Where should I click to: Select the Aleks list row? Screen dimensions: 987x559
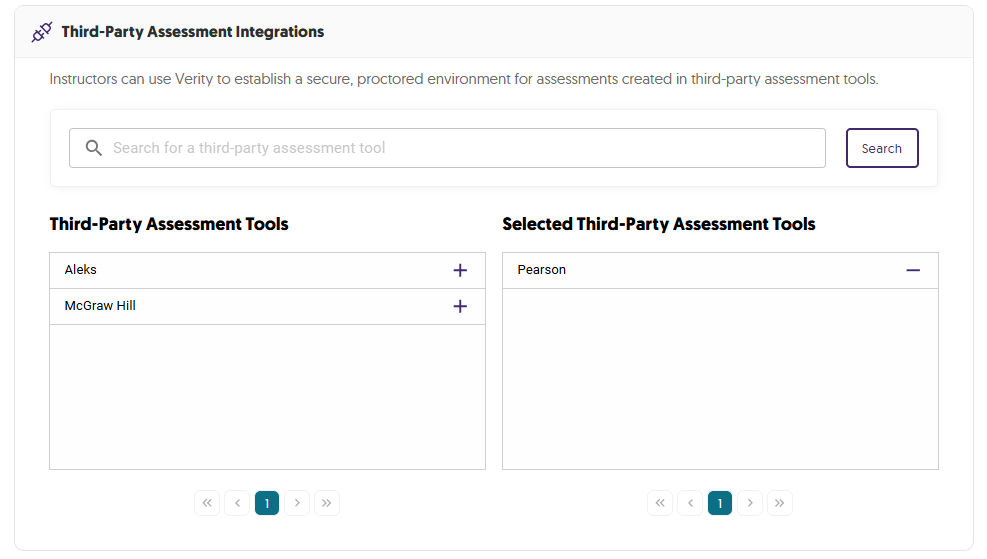click(x=240, y=270)
